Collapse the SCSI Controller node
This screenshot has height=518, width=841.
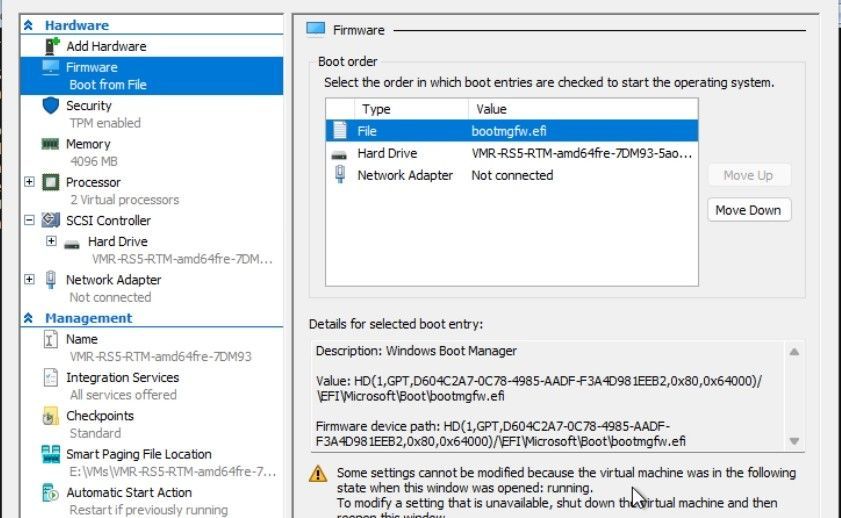(x=29, y=220)
